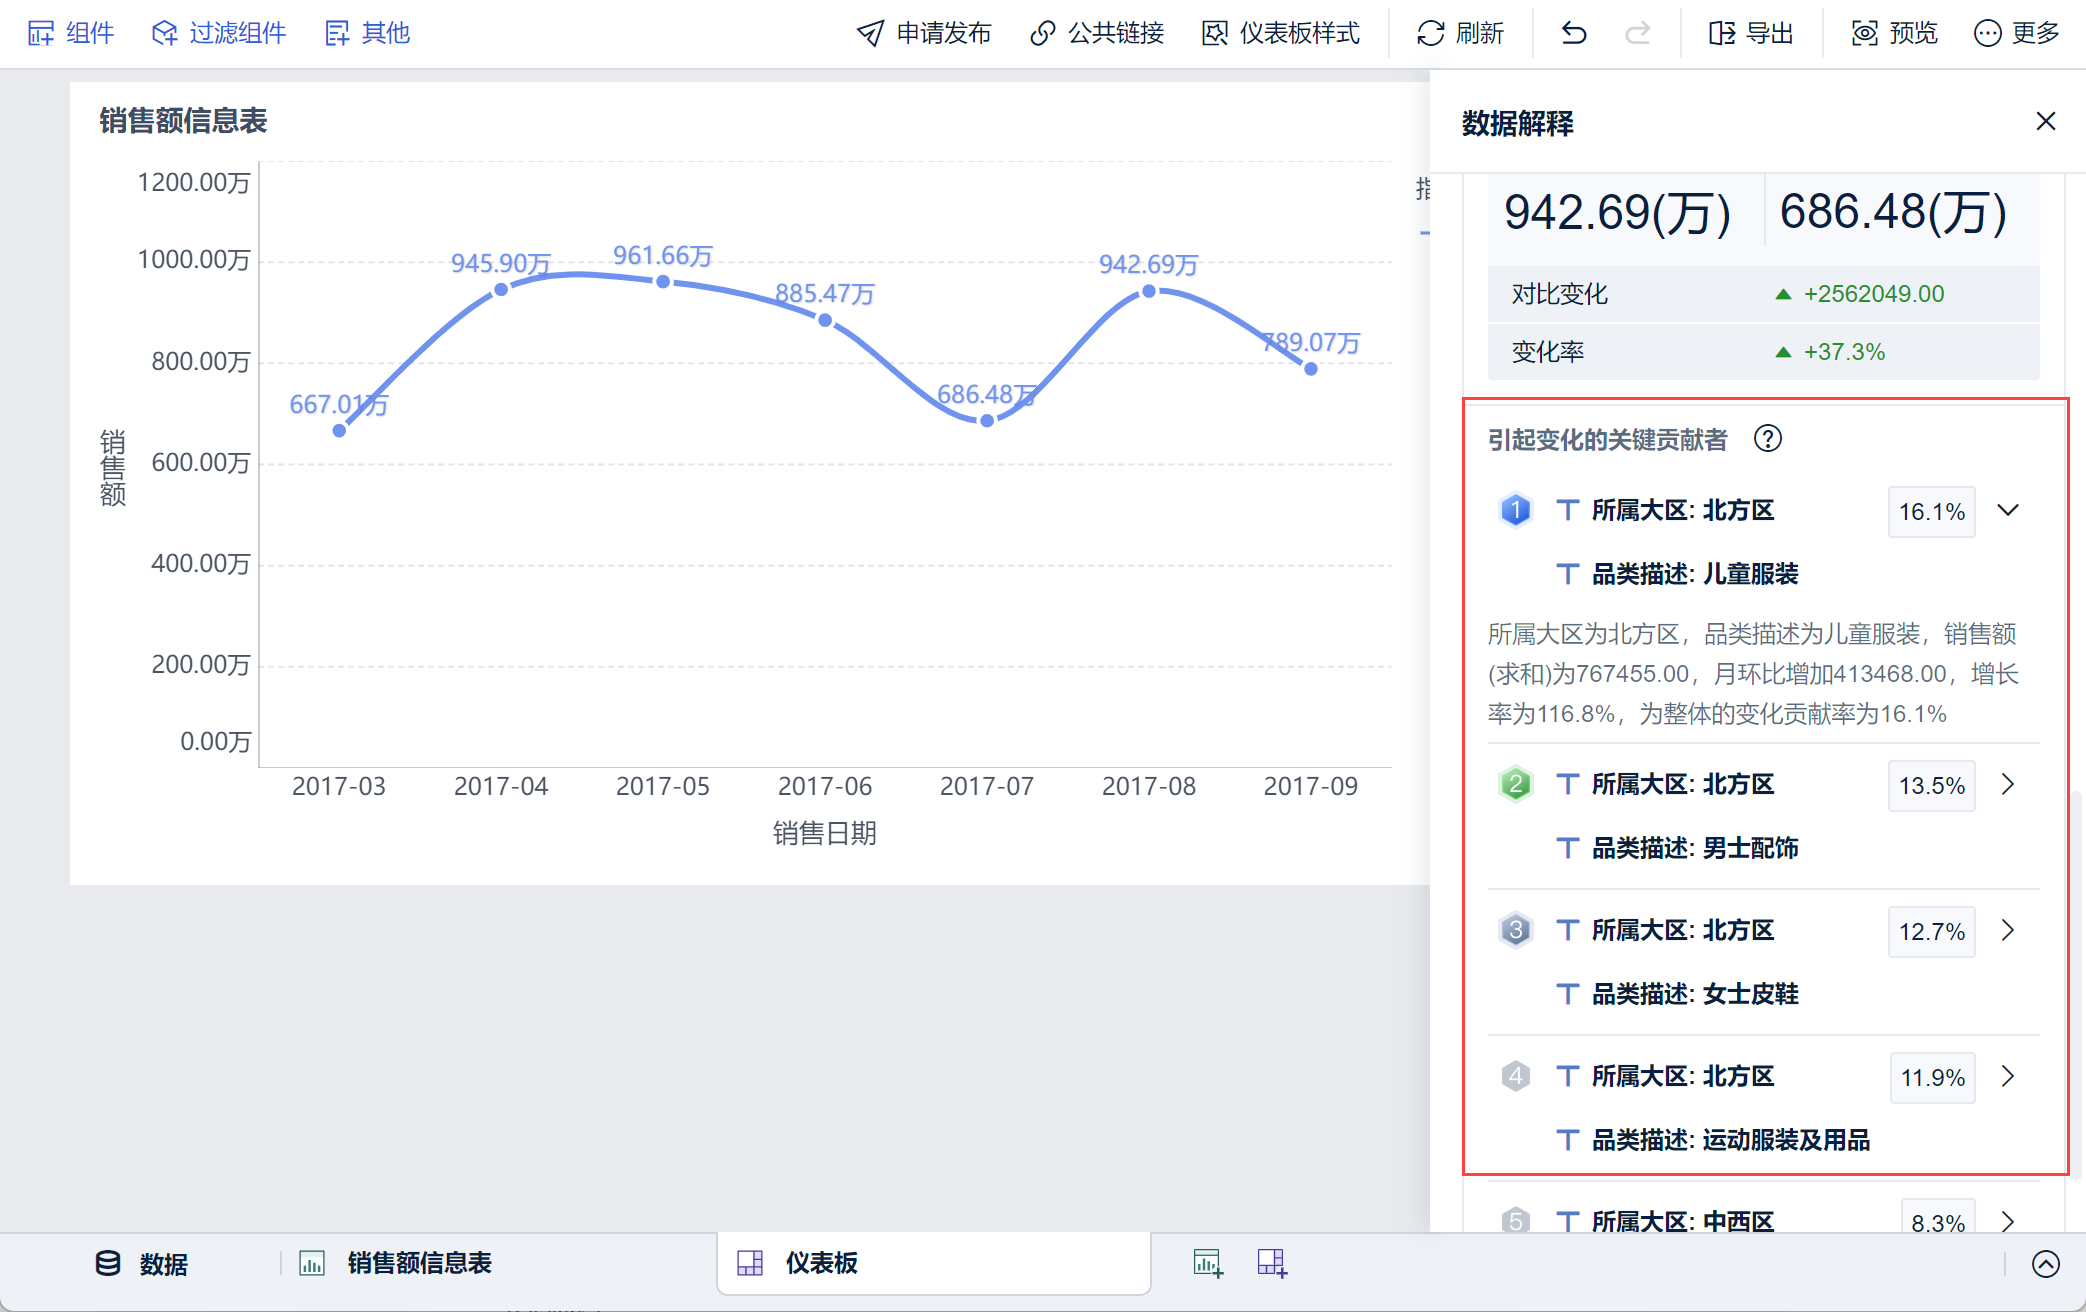The image size is (2086, 1312).
Task: Open the more (更多) menu
Action: [x=2016, y=33]
